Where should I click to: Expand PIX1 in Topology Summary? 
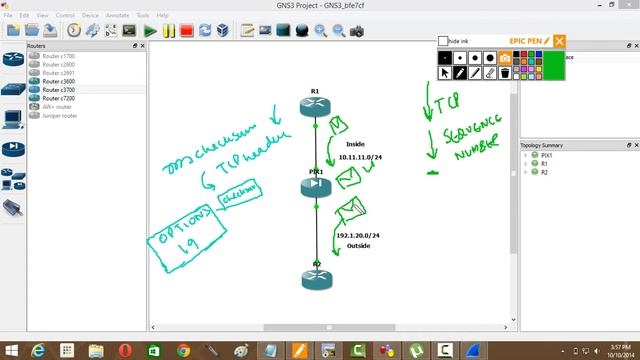[526, 156]
